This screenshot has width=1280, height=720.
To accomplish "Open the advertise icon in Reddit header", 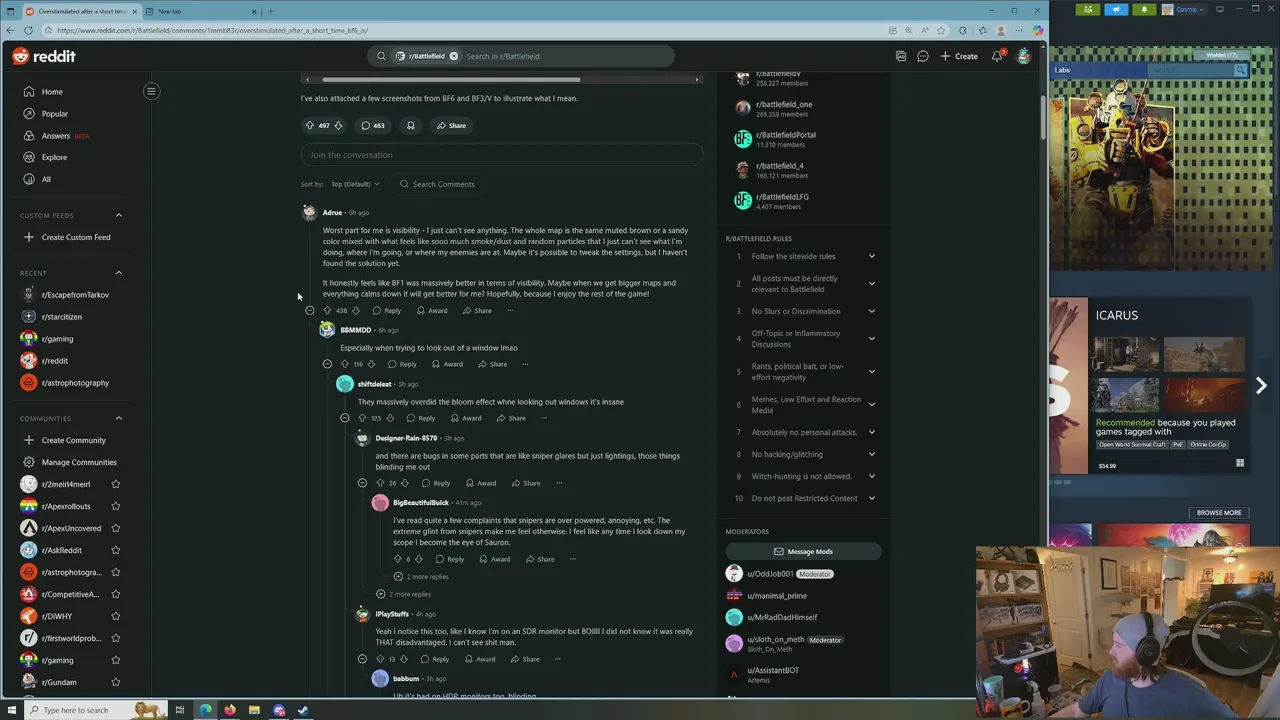I will click(901, 56).
